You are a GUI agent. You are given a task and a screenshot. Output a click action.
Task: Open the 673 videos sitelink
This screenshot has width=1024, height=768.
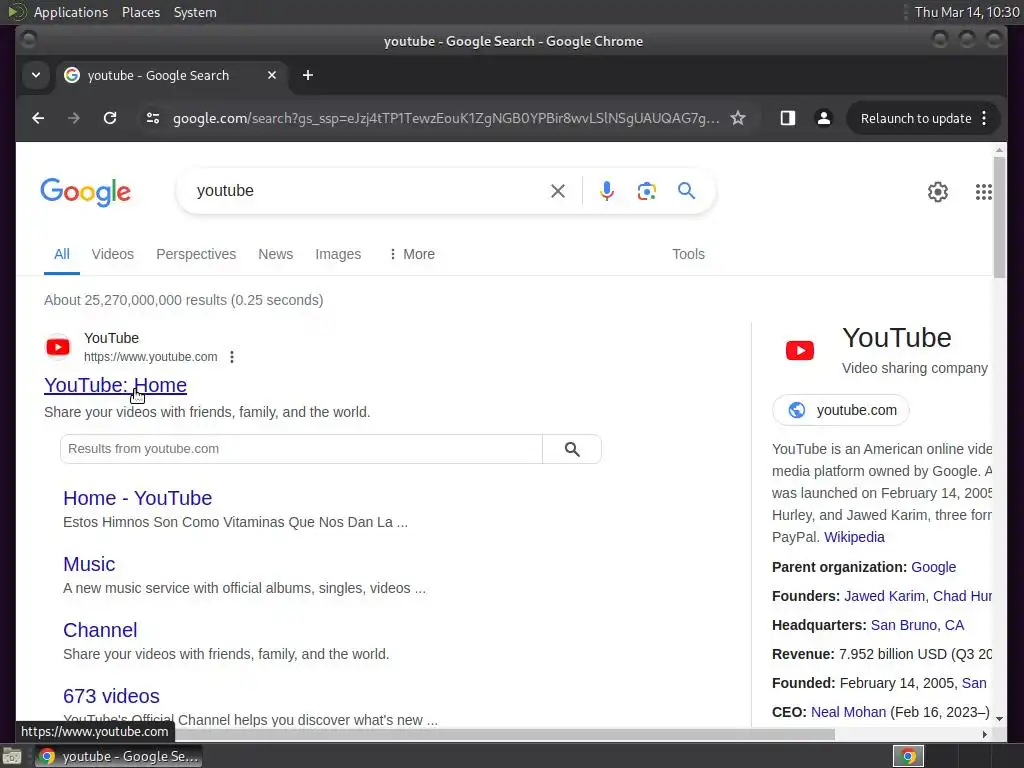tap(111, 696)
